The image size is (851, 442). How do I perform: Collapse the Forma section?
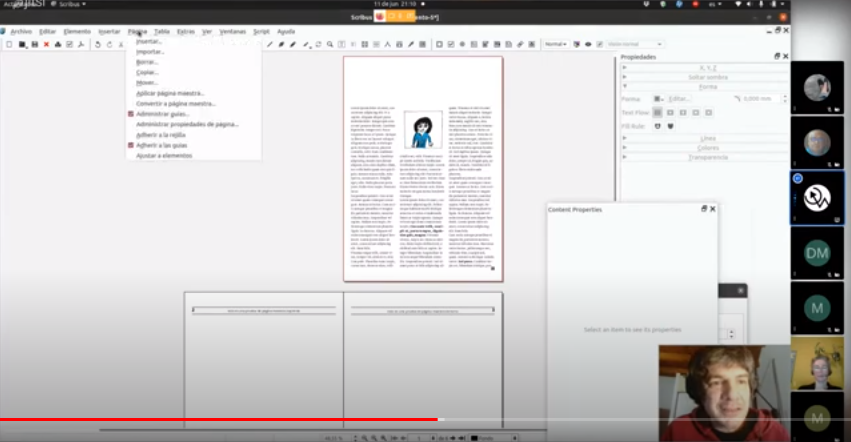(x=704, y=86)
